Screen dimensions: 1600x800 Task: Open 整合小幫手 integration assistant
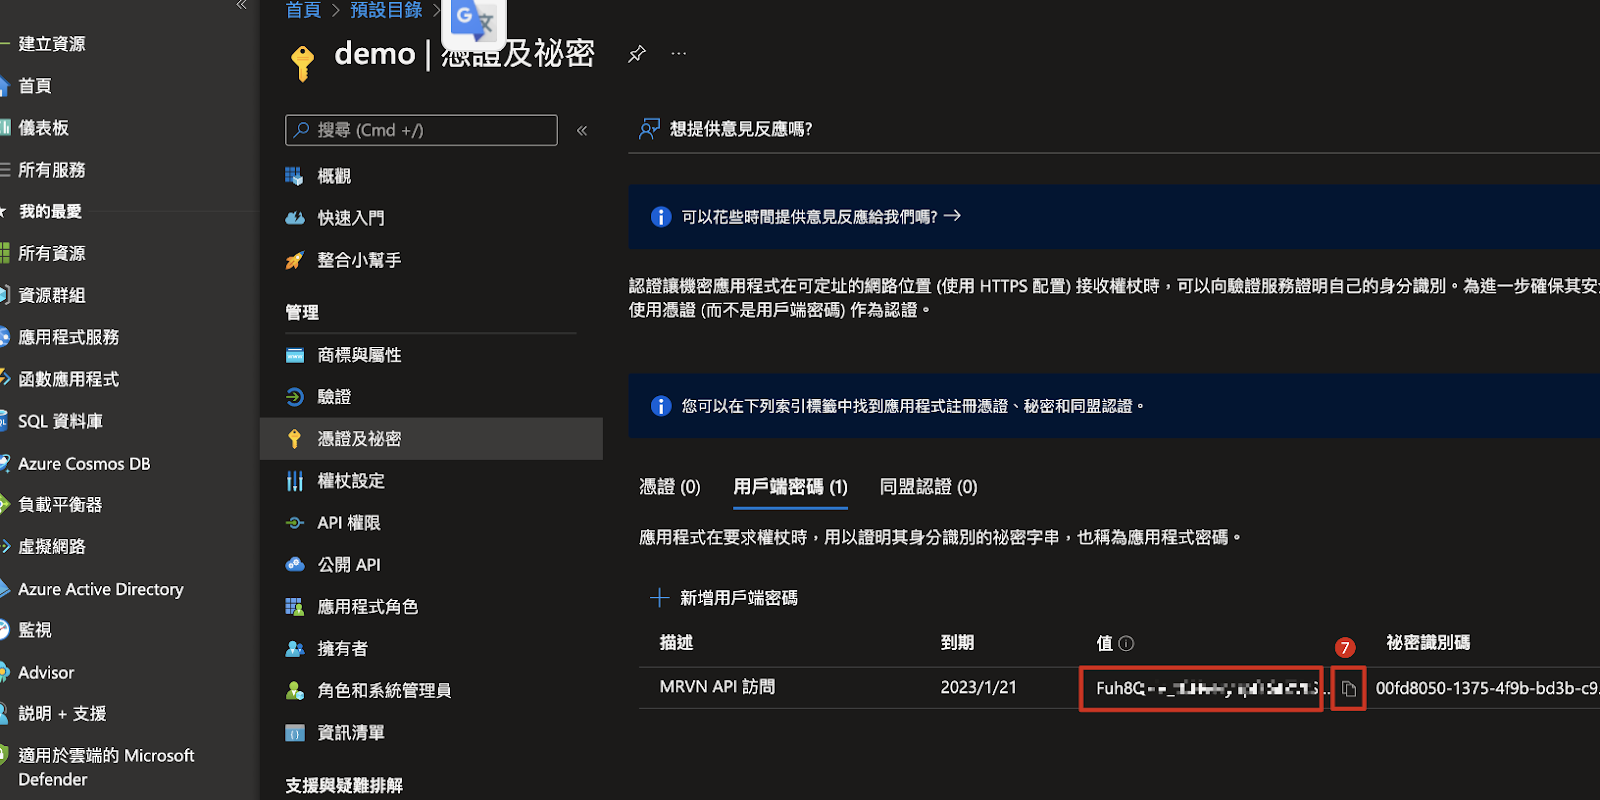coord(358,260)
